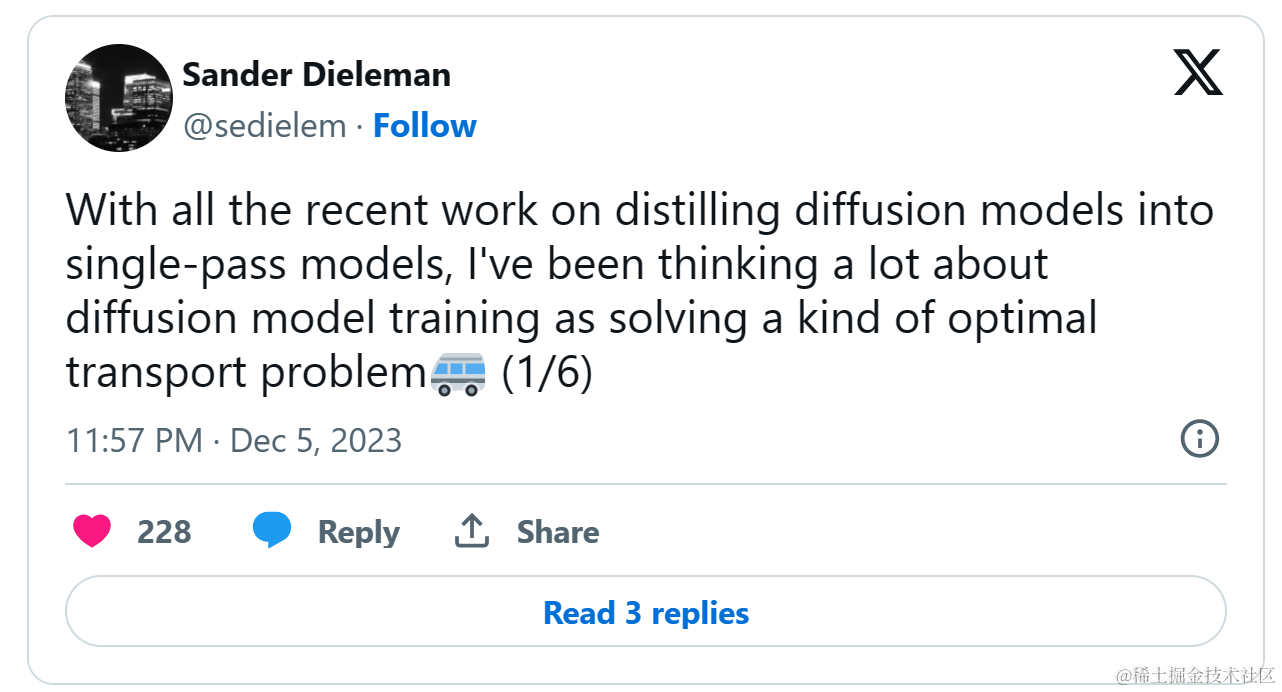Share the tweet using the share icon
The height and width of the screenshot is (692, 1282).
471,531
